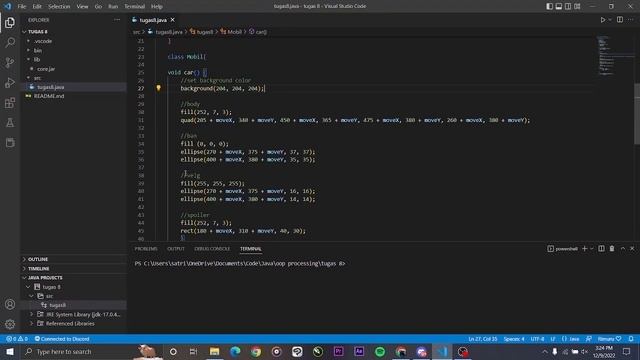Click Connected to Discord status item

[x=62, y=339]
